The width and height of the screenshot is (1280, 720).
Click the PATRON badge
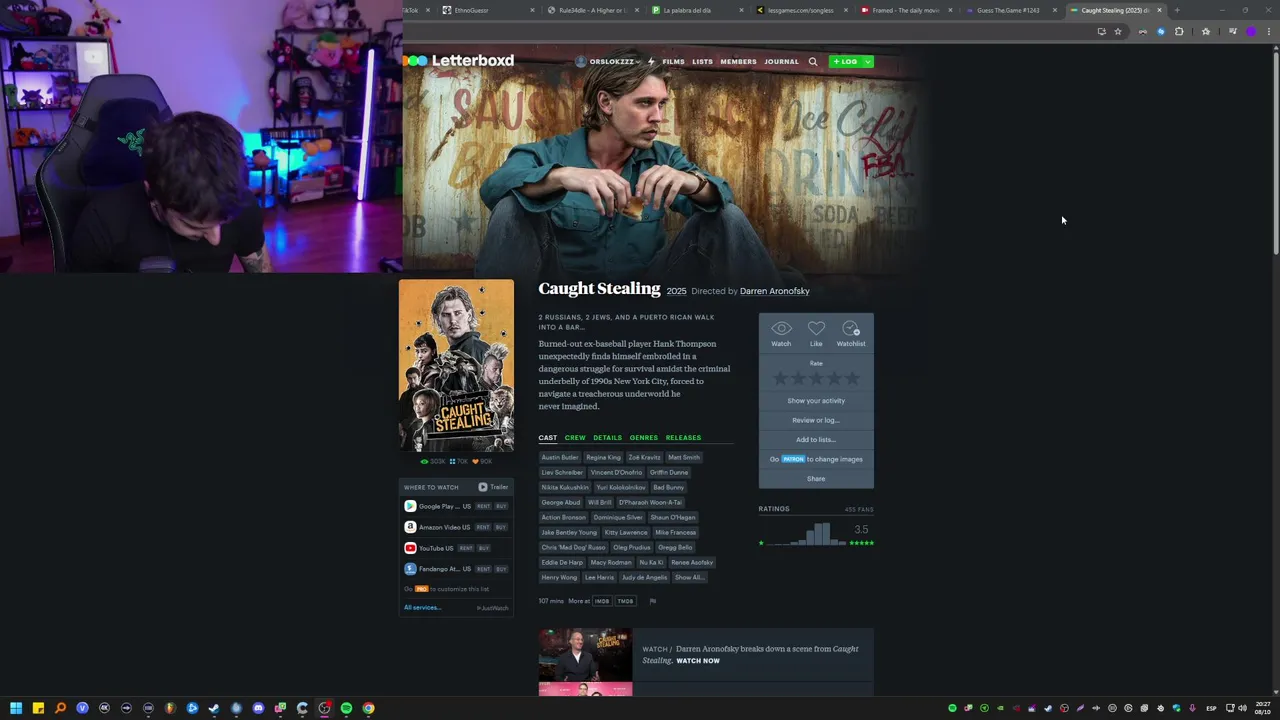793,459
